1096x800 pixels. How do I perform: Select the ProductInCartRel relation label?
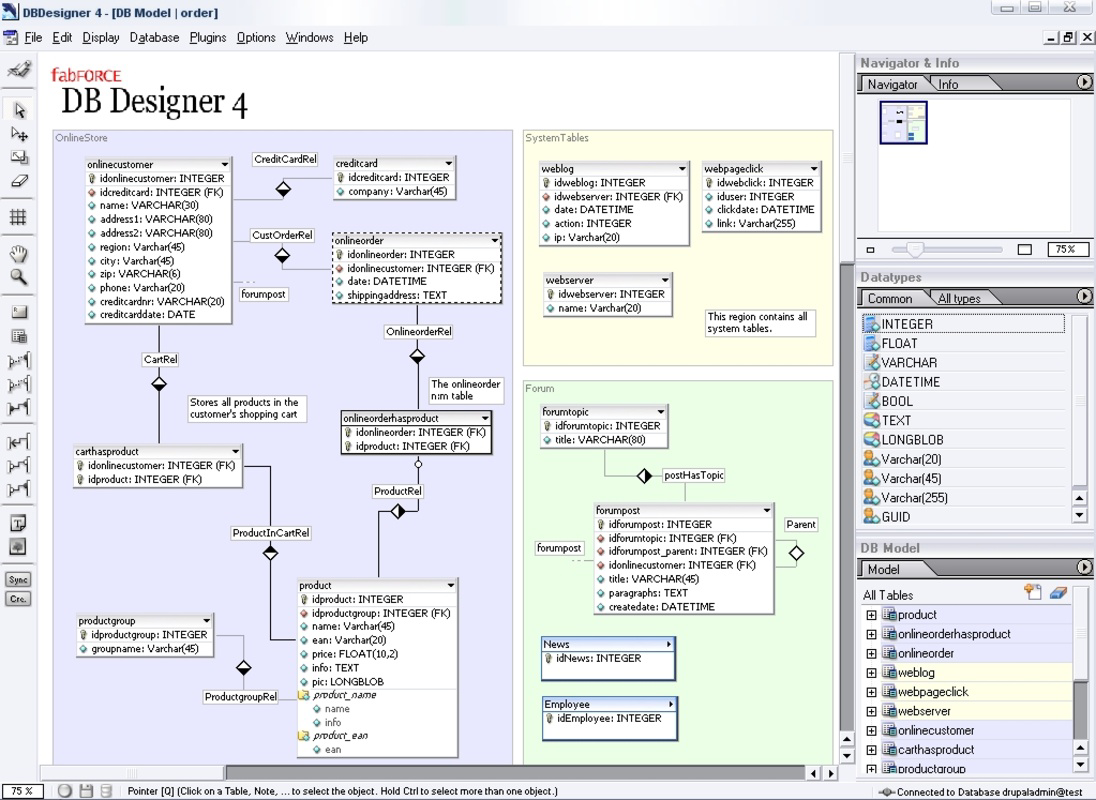[271, 533]
